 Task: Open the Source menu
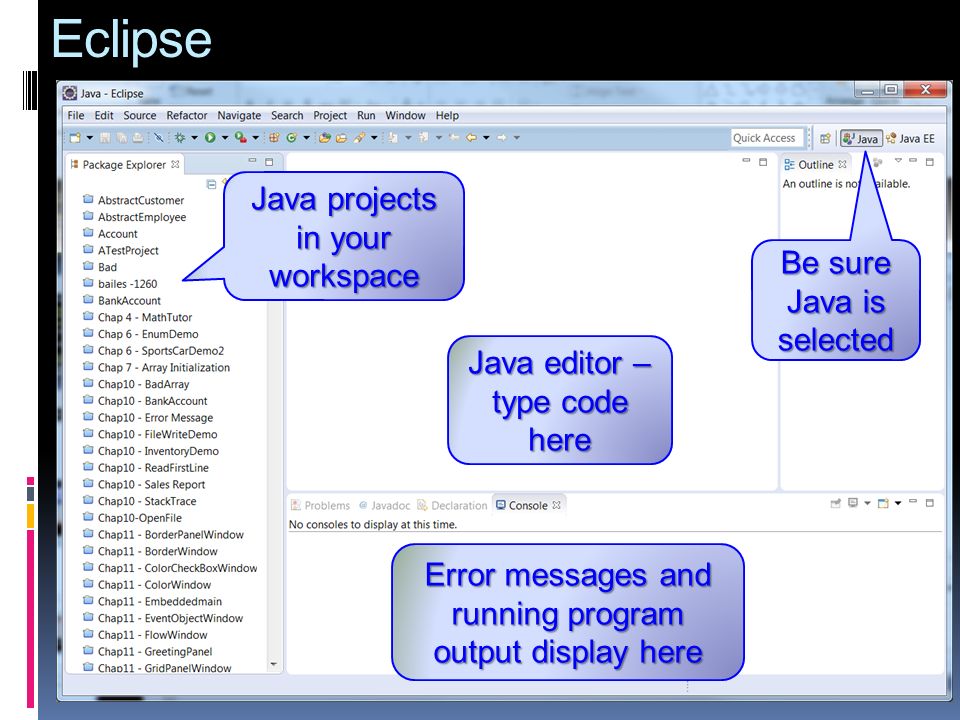tap(140, 115)
